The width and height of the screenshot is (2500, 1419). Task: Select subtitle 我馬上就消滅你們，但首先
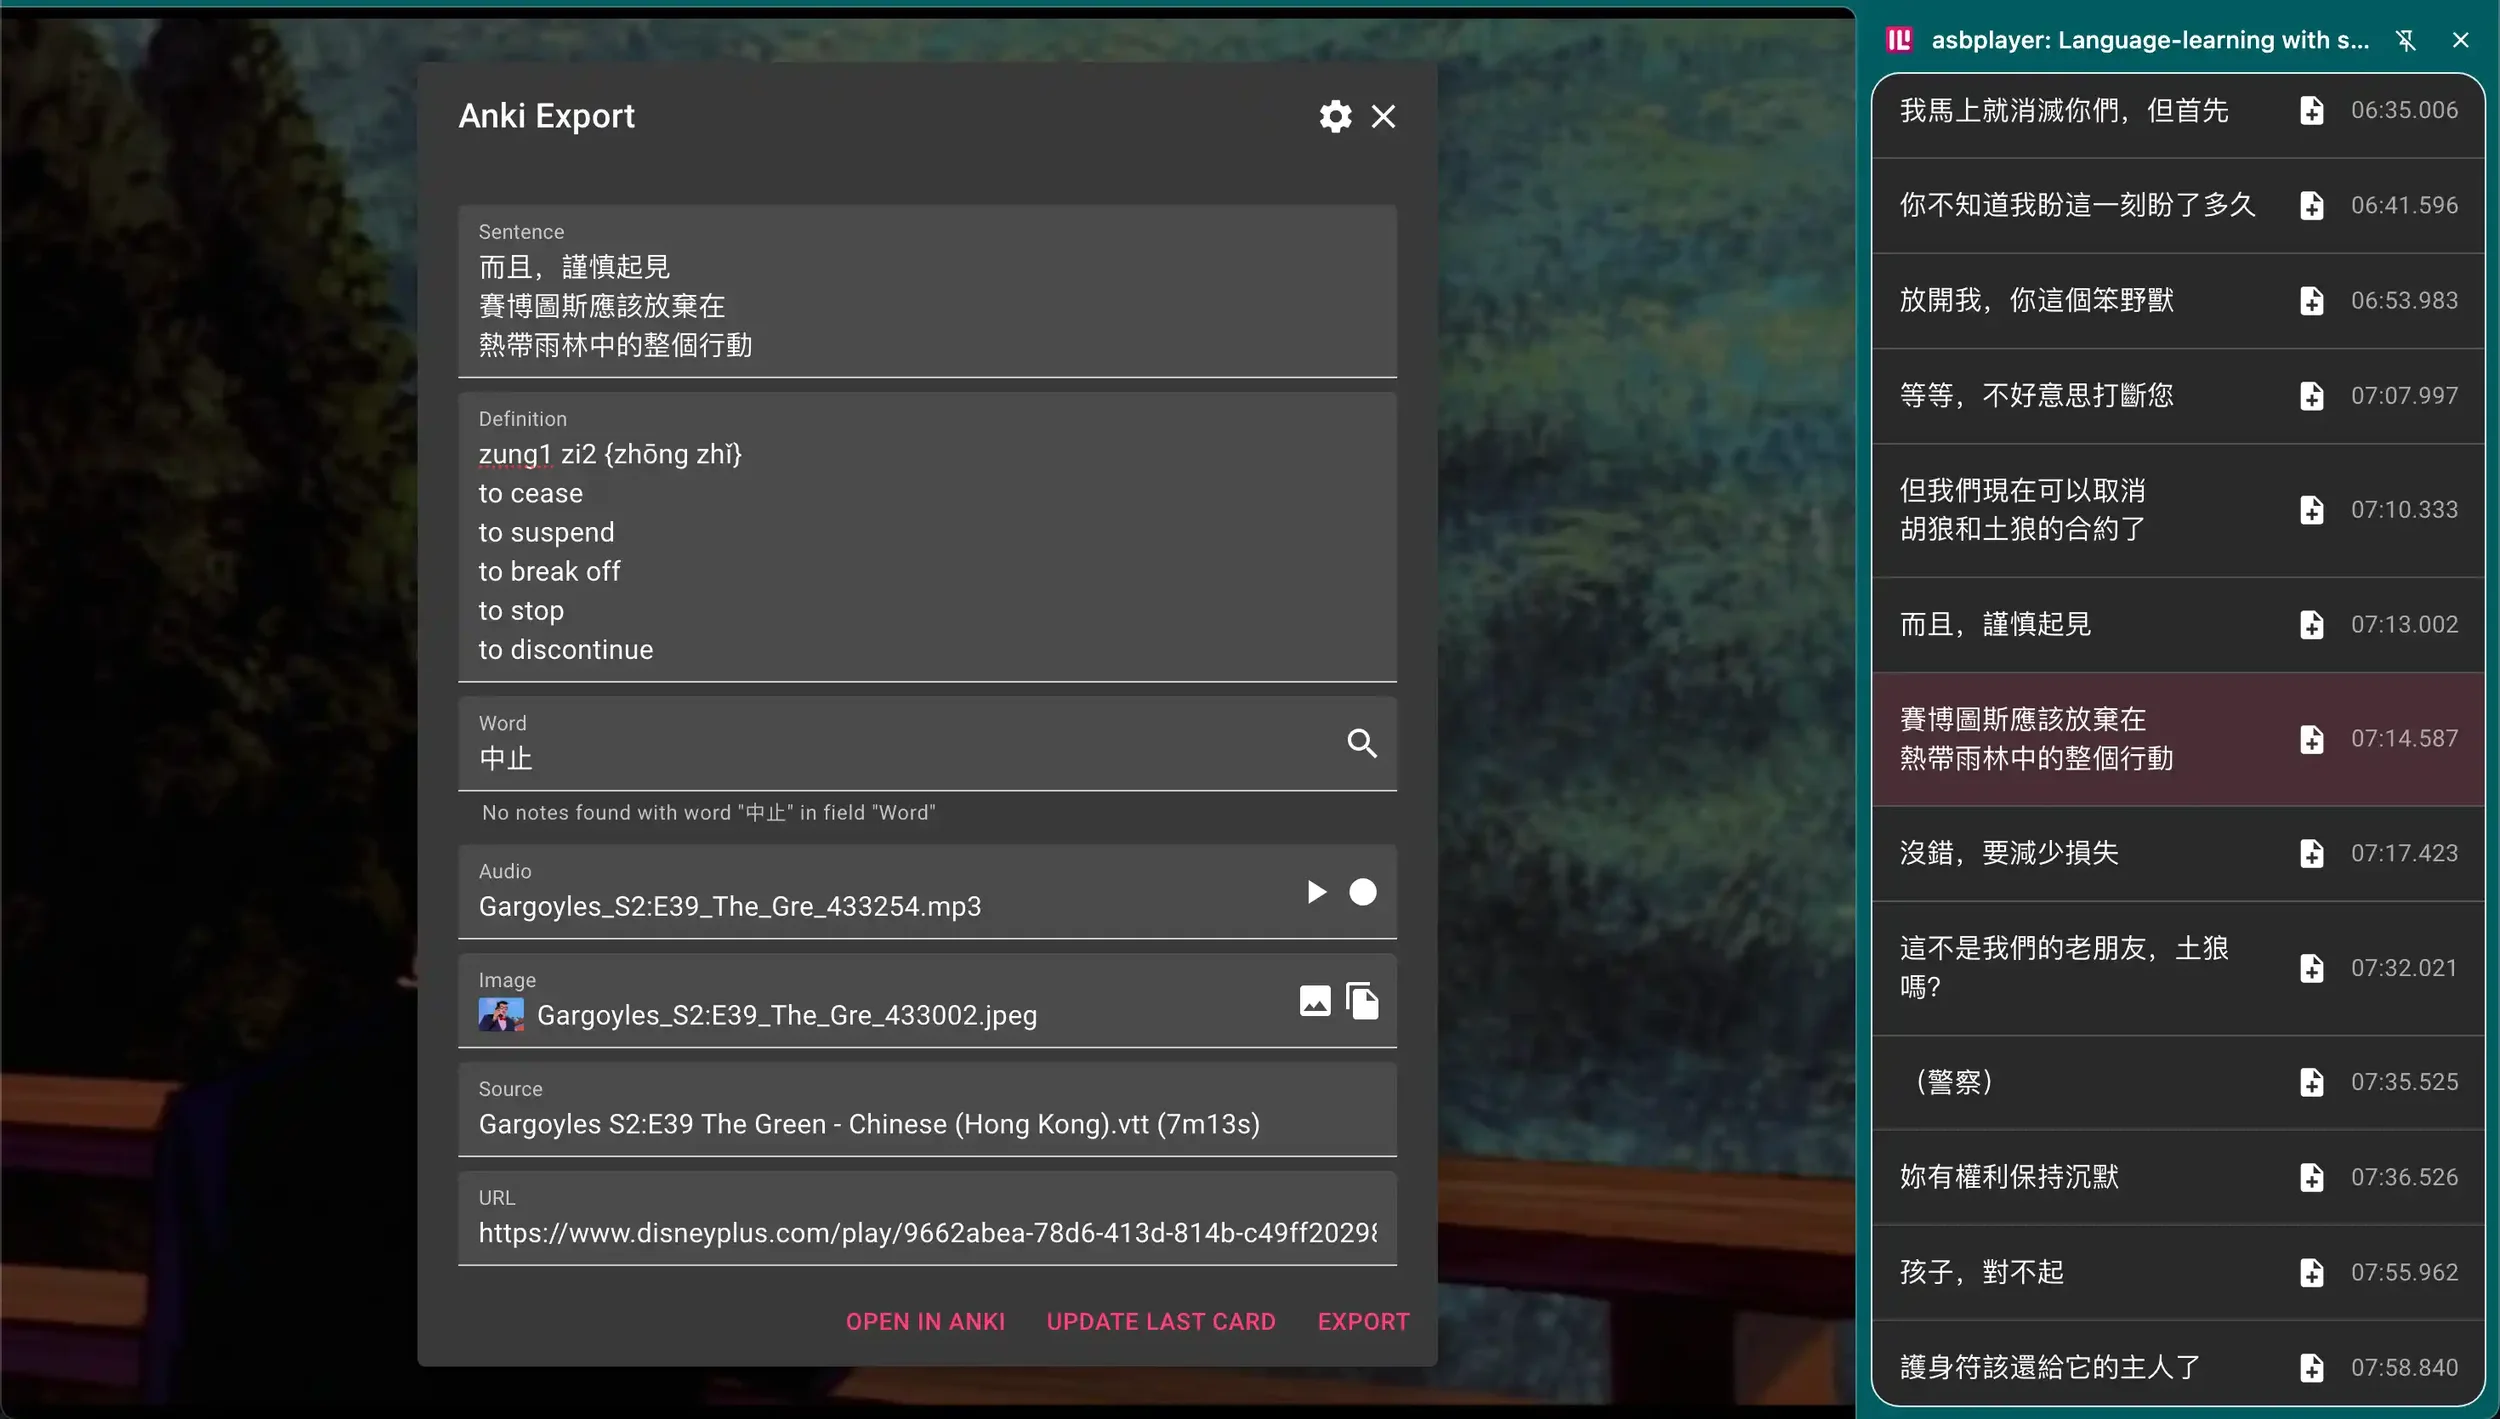pos(2063,110)
